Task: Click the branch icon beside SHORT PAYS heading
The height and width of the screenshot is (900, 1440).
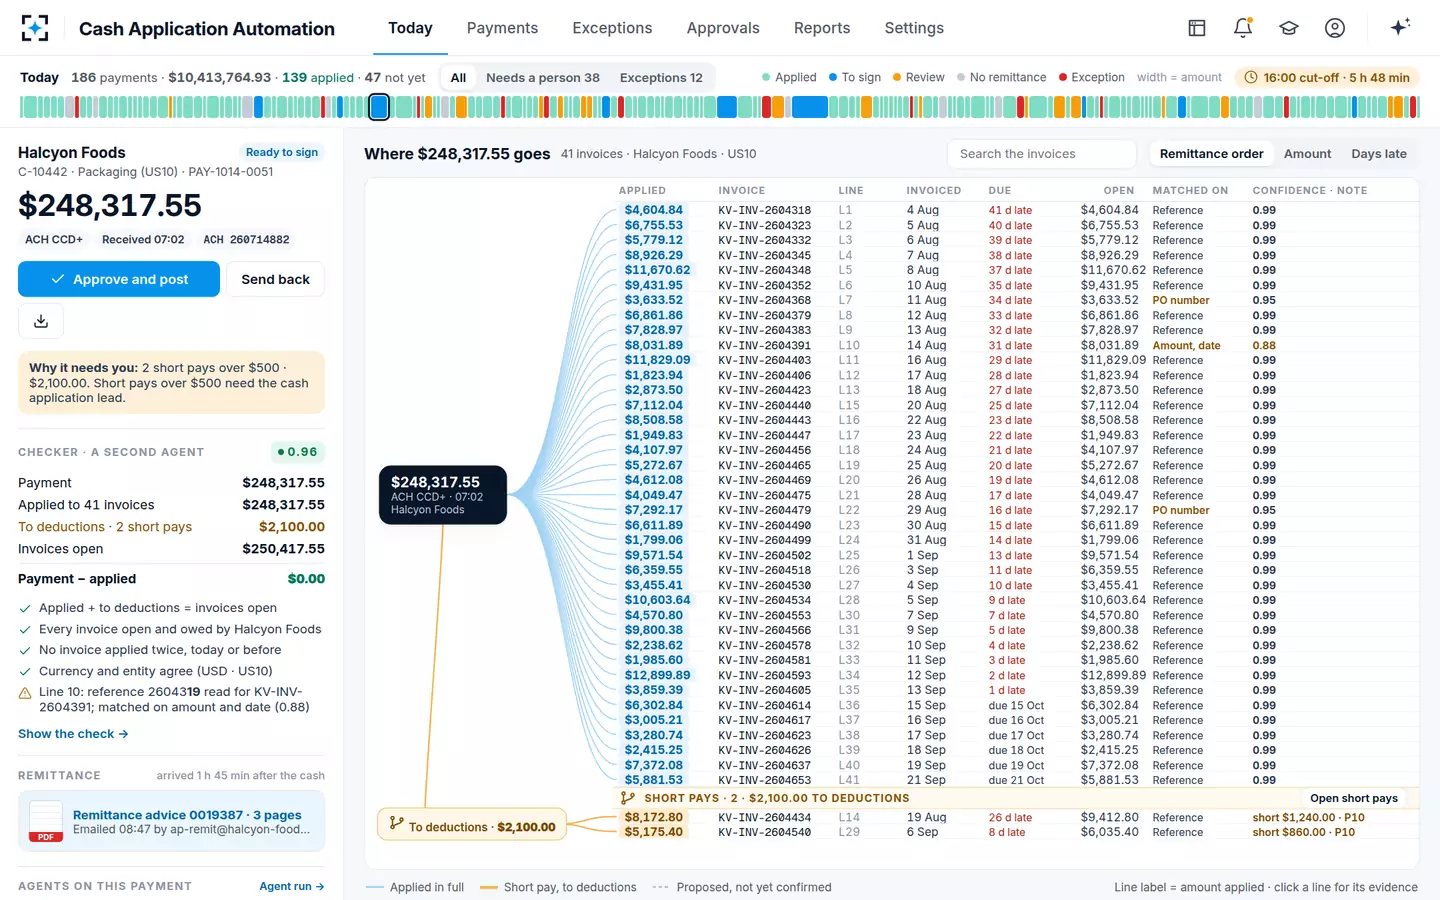Action: (628, 798)
